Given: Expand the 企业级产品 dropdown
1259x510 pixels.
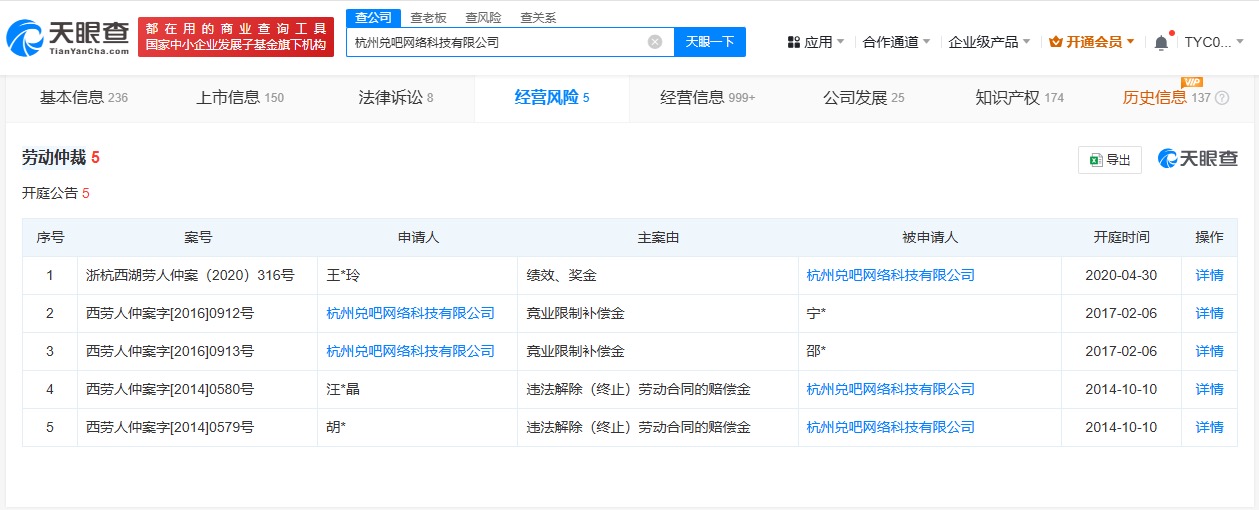Looking at the screenshot, I should (x=989, y=42).
